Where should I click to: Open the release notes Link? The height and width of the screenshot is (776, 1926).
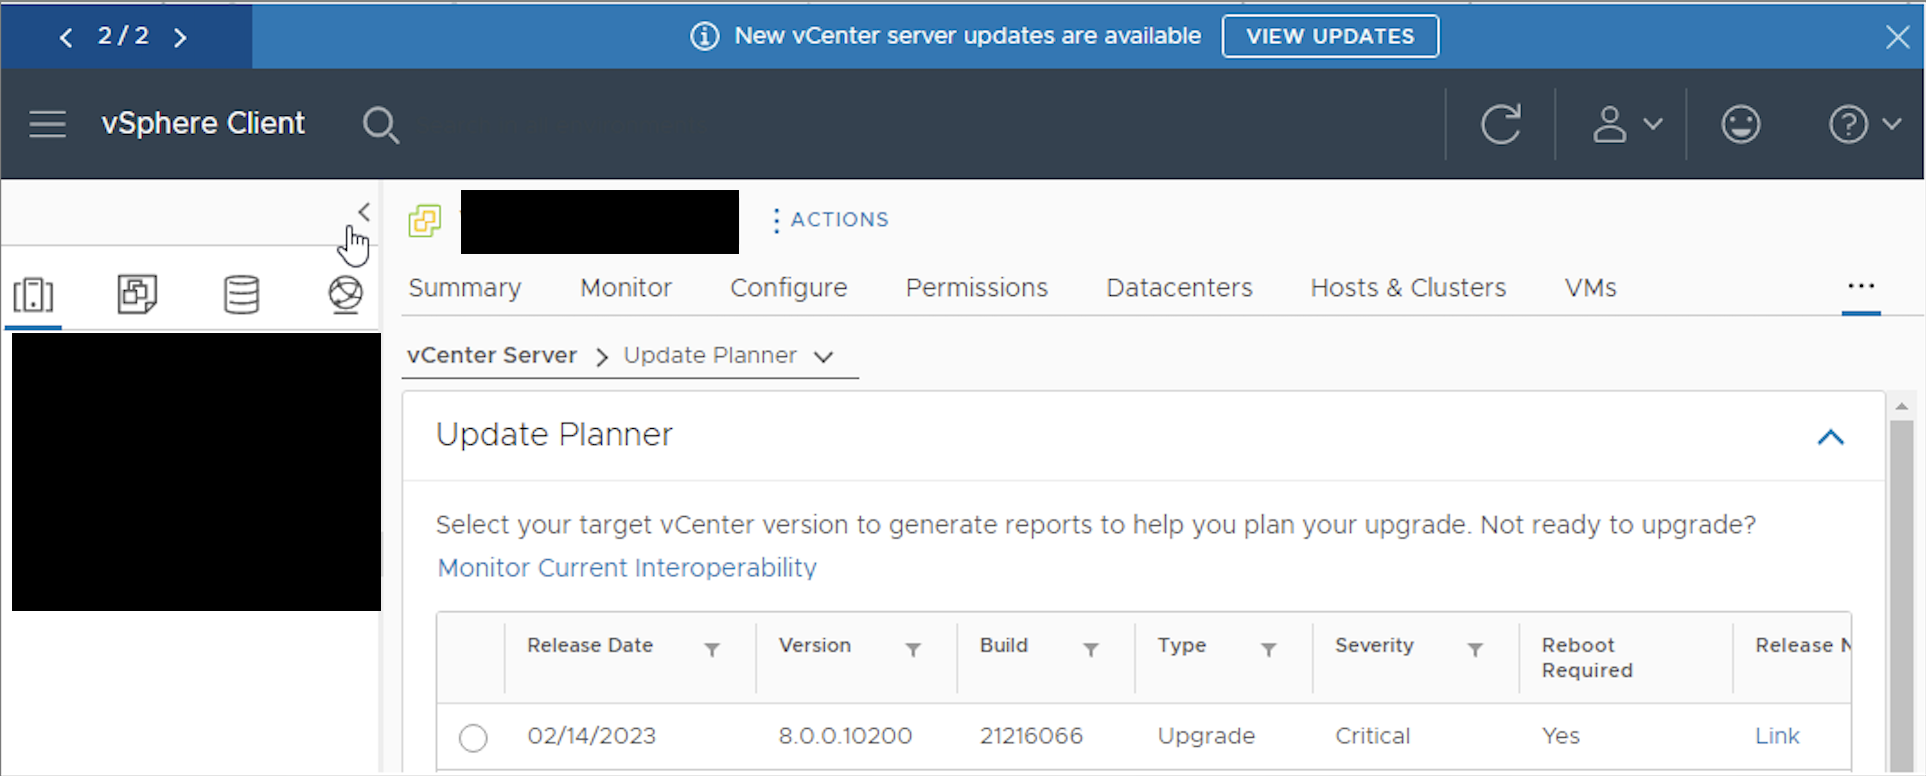pyautogui.click(x=1777, y=736)
